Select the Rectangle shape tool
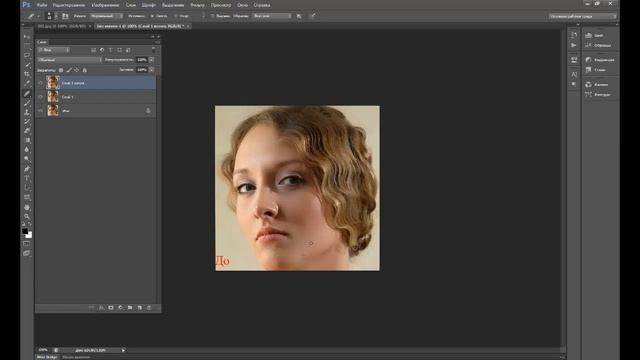The width and height of the screenshot is (640, 360). (27, 197)
